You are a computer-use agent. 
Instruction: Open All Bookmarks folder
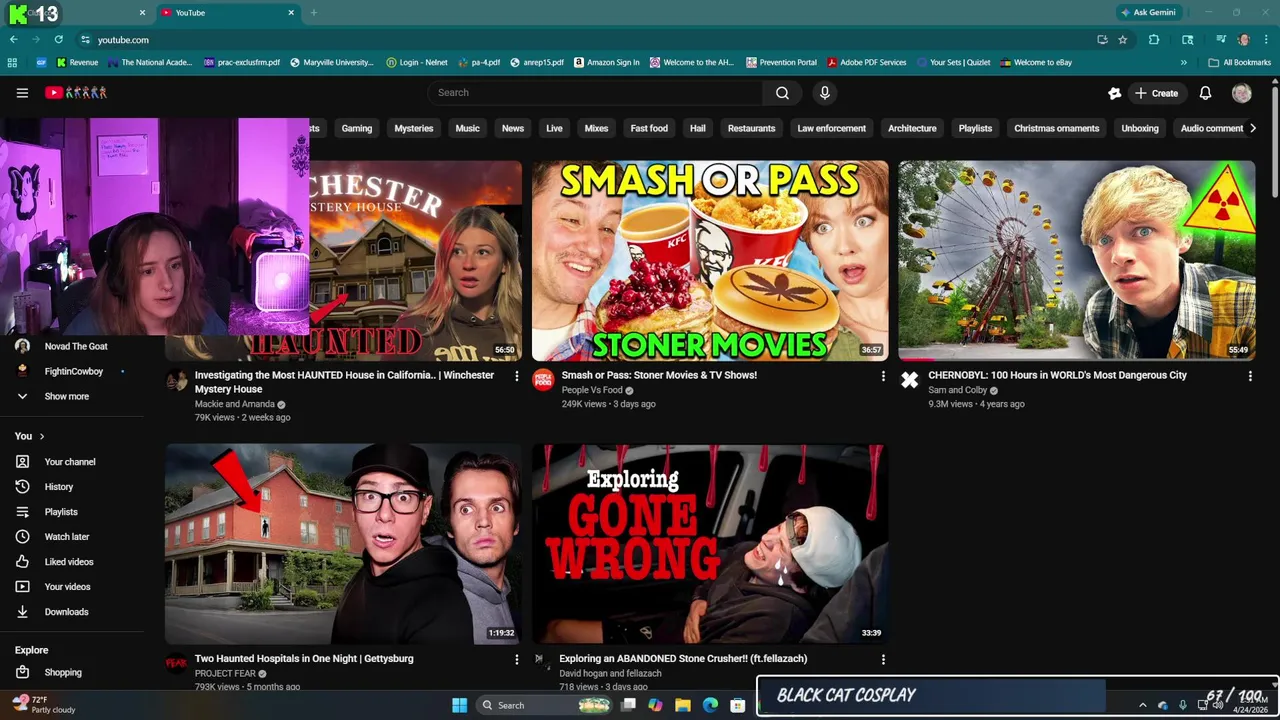[x=1240, y=62]
